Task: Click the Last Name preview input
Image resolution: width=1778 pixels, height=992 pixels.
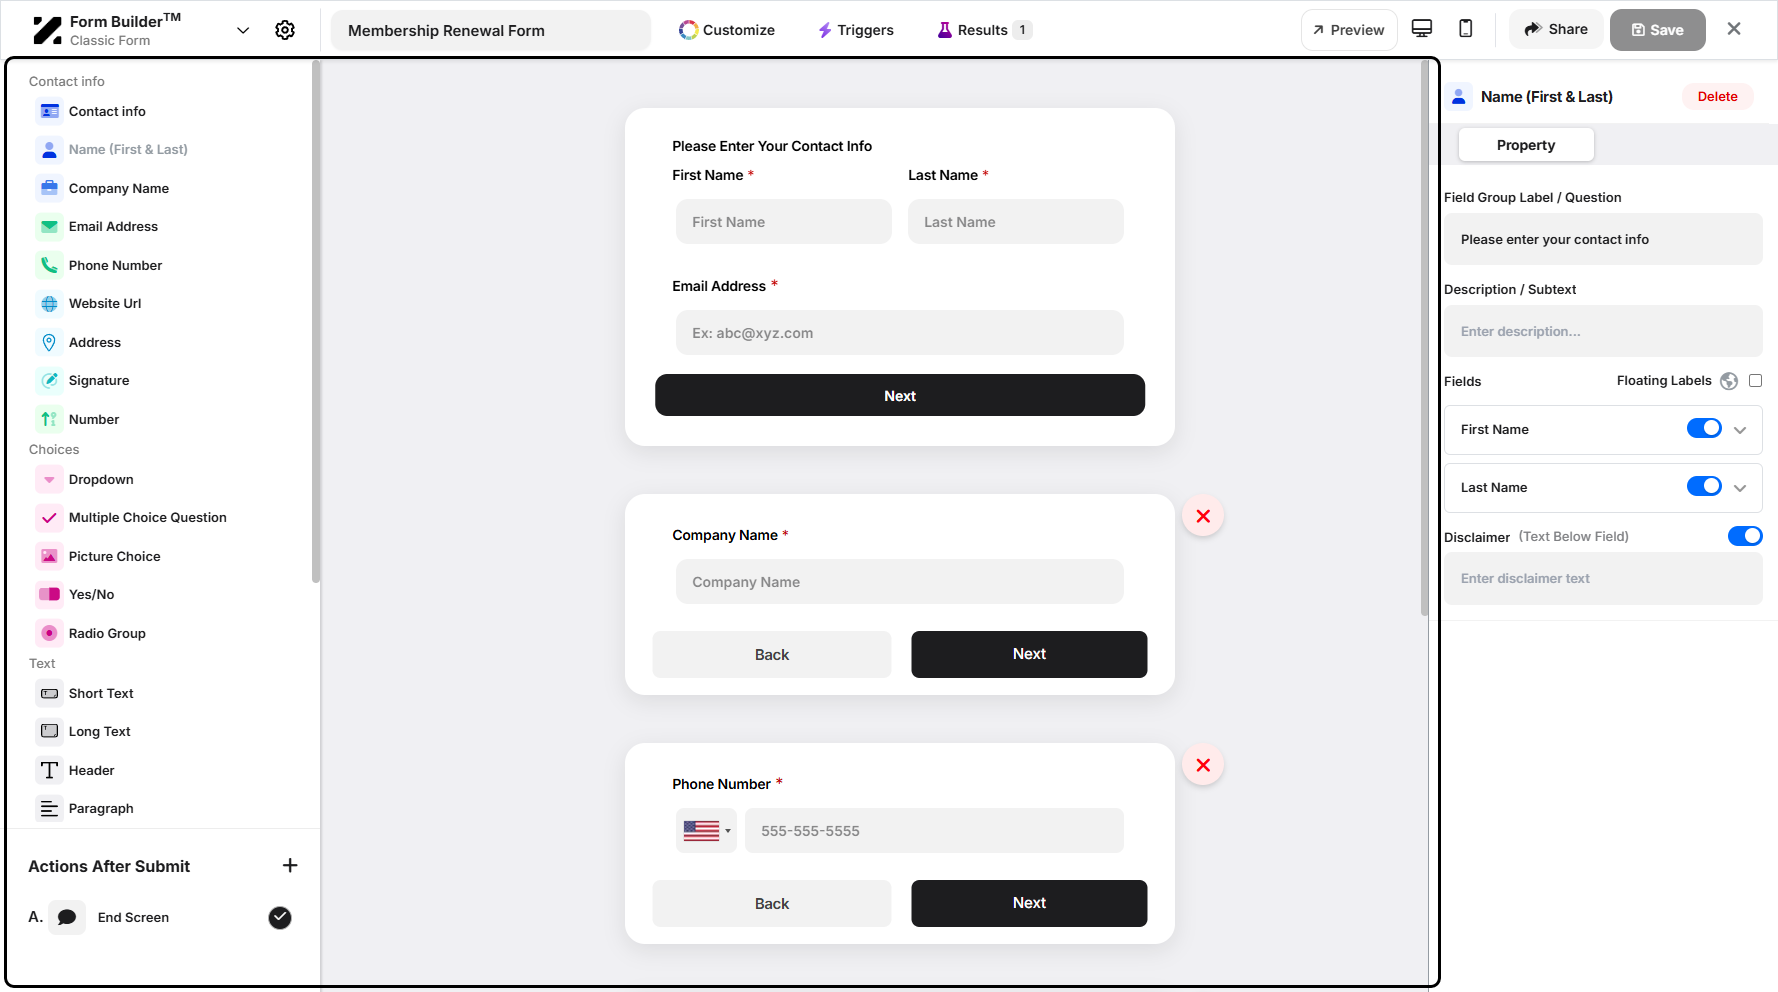Action: tap(1016, 221)
